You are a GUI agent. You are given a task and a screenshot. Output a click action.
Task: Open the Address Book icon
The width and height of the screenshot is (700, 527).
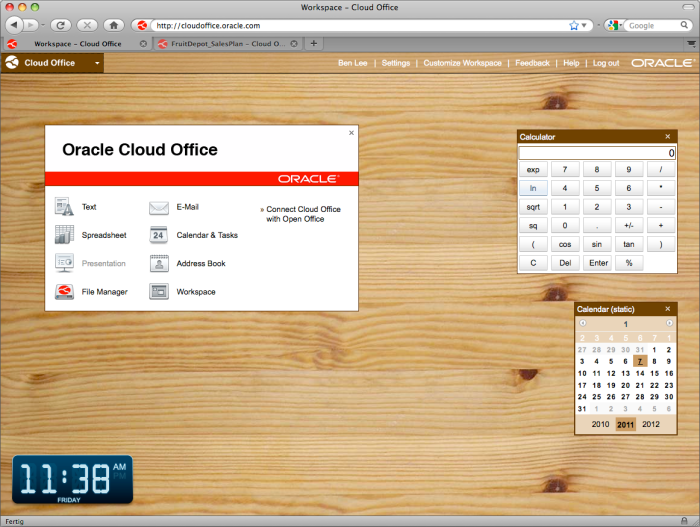159,264
